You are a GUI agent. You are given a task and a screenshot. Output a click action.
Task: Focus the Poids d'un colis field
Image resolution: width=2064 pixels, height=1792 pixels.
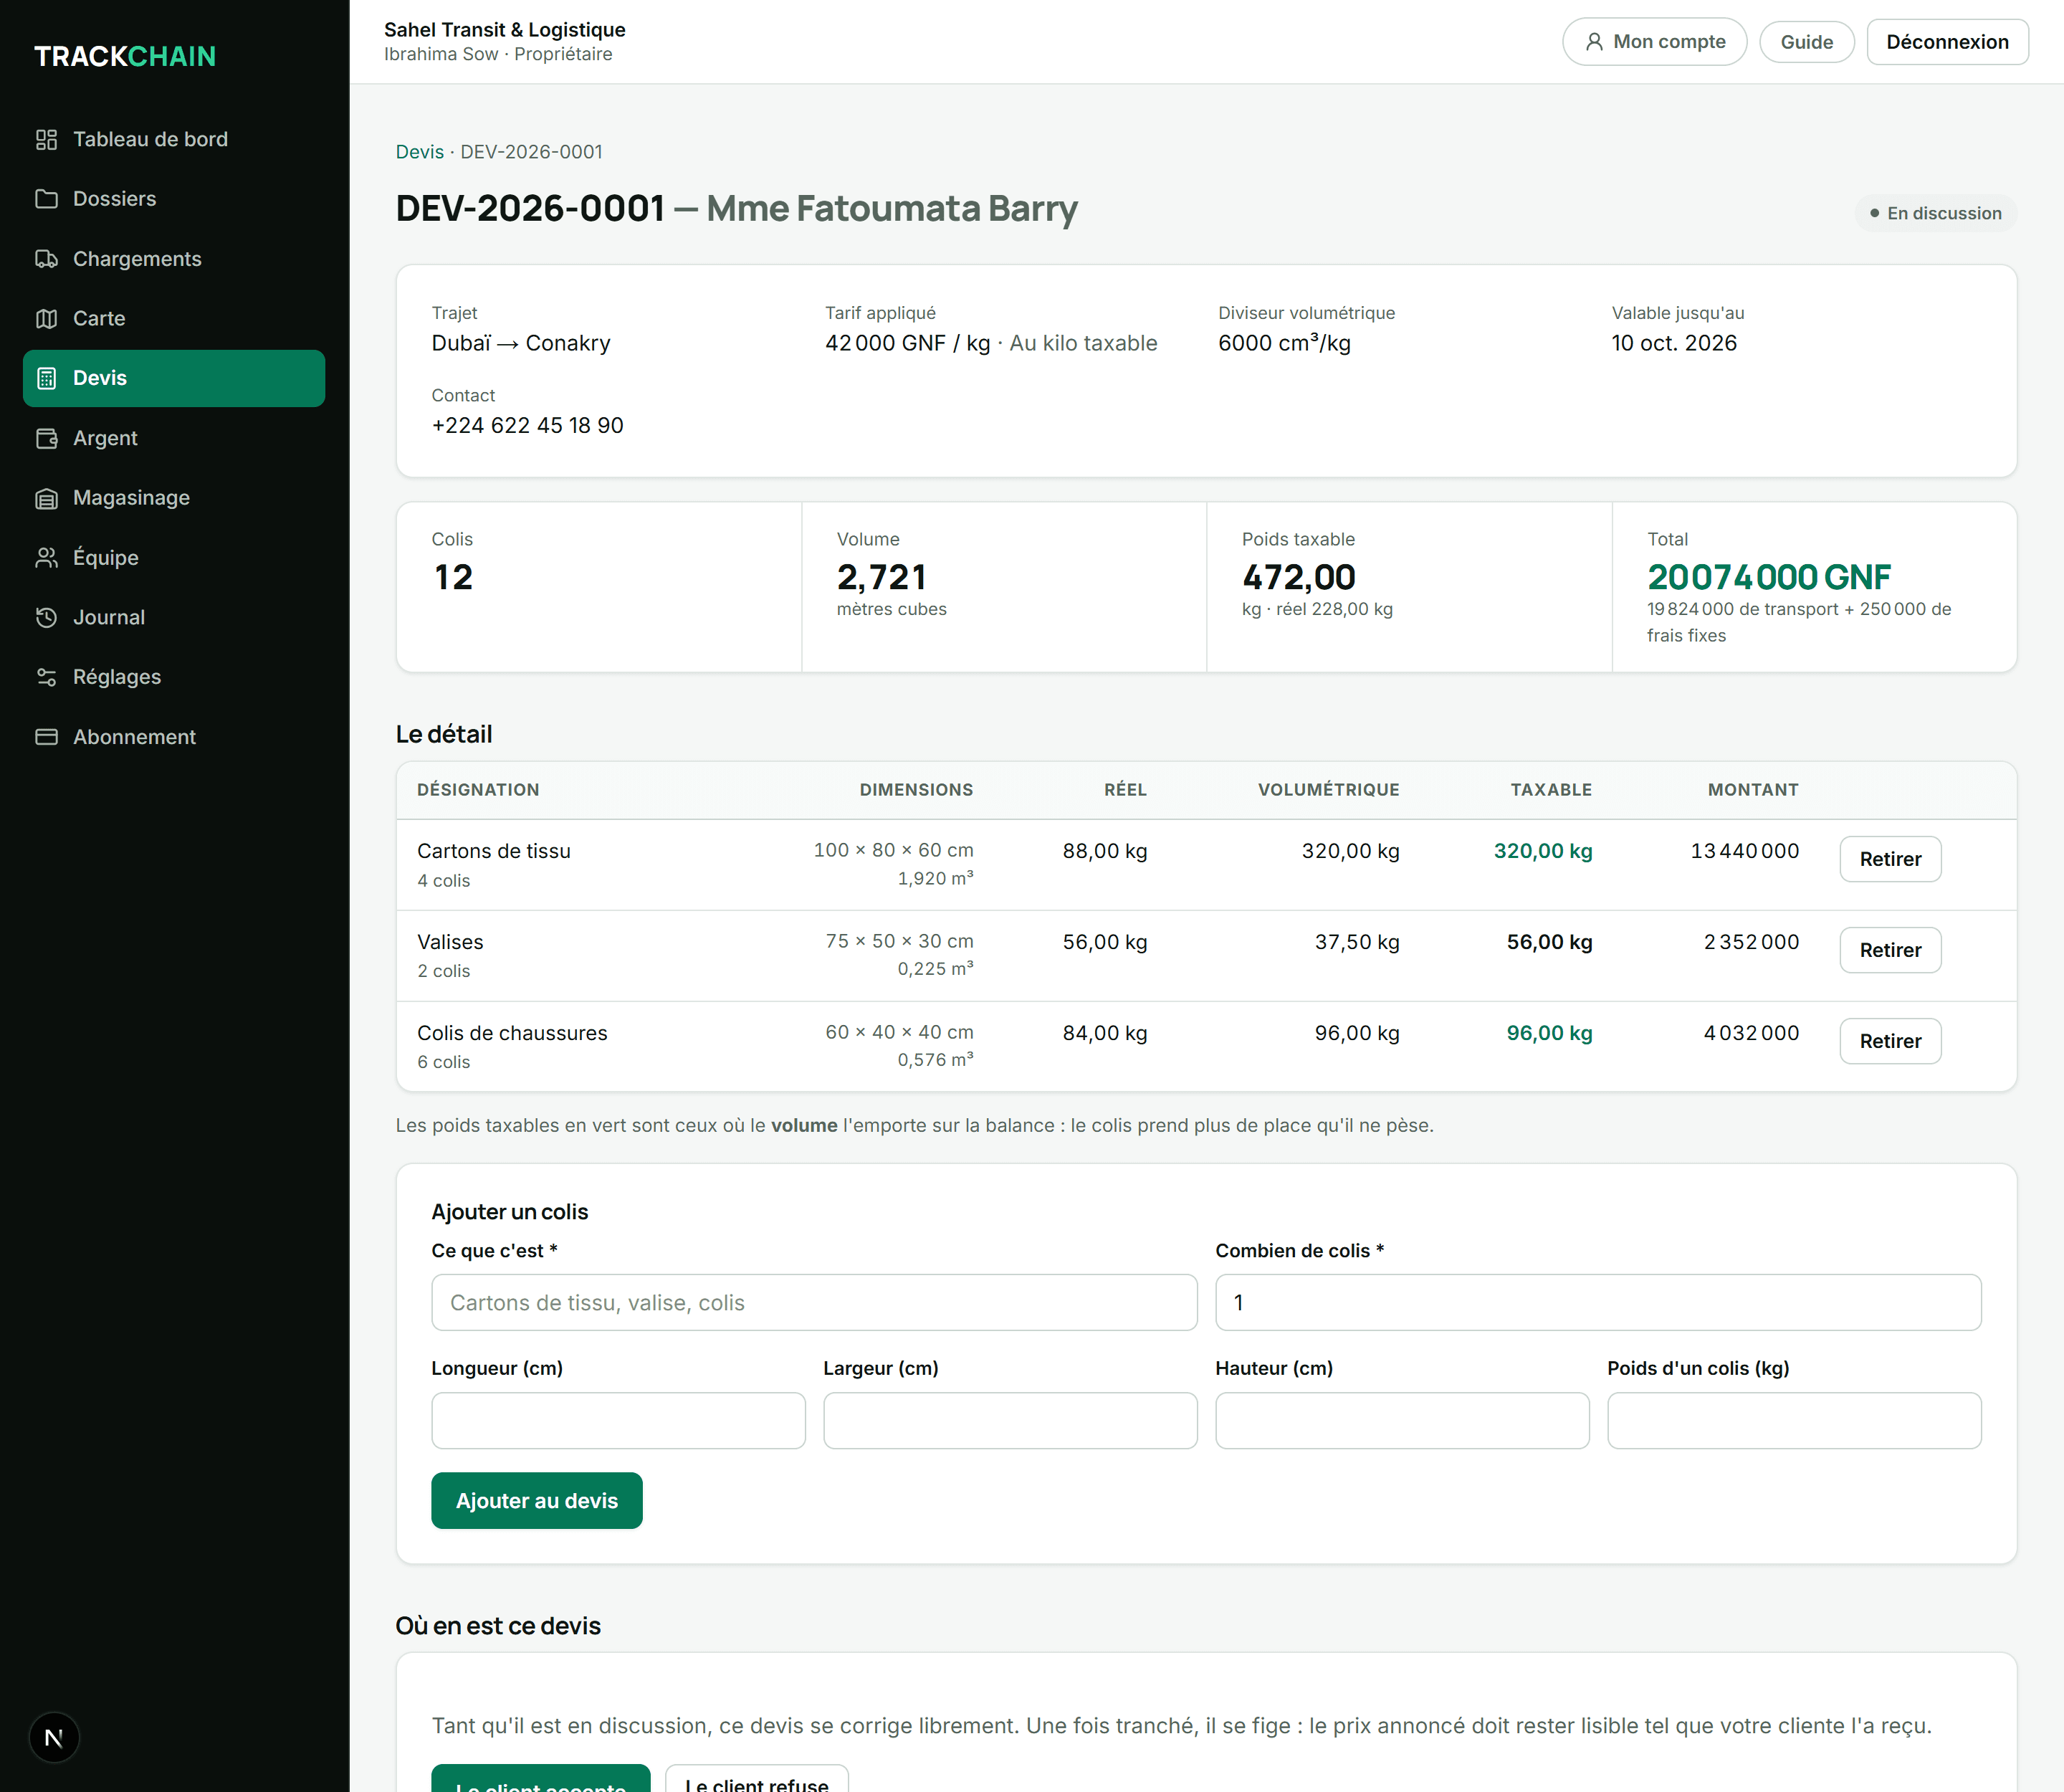coord(1794,1420)
